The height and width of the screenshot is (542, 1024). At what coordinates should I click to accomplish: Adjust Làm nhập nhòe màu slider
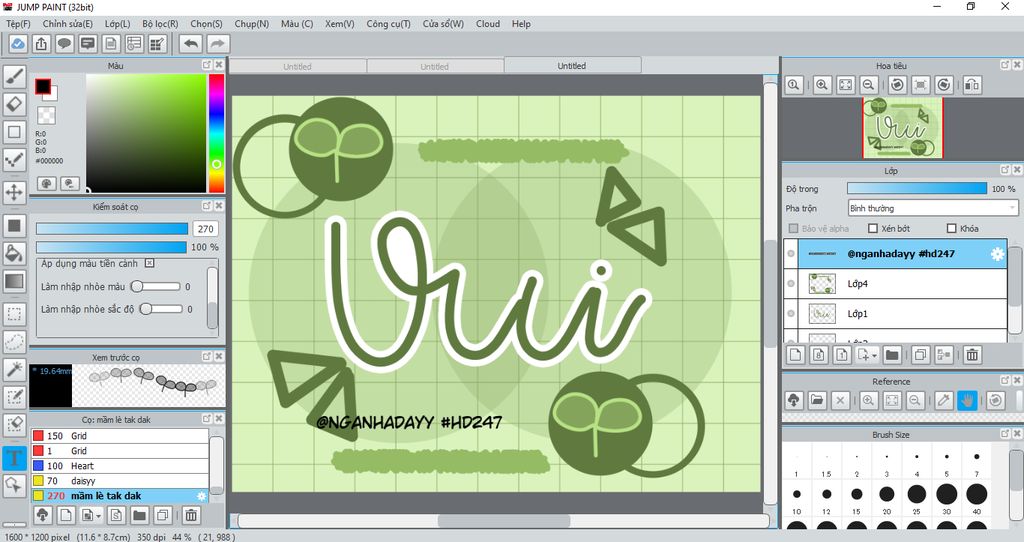point(156,286)
